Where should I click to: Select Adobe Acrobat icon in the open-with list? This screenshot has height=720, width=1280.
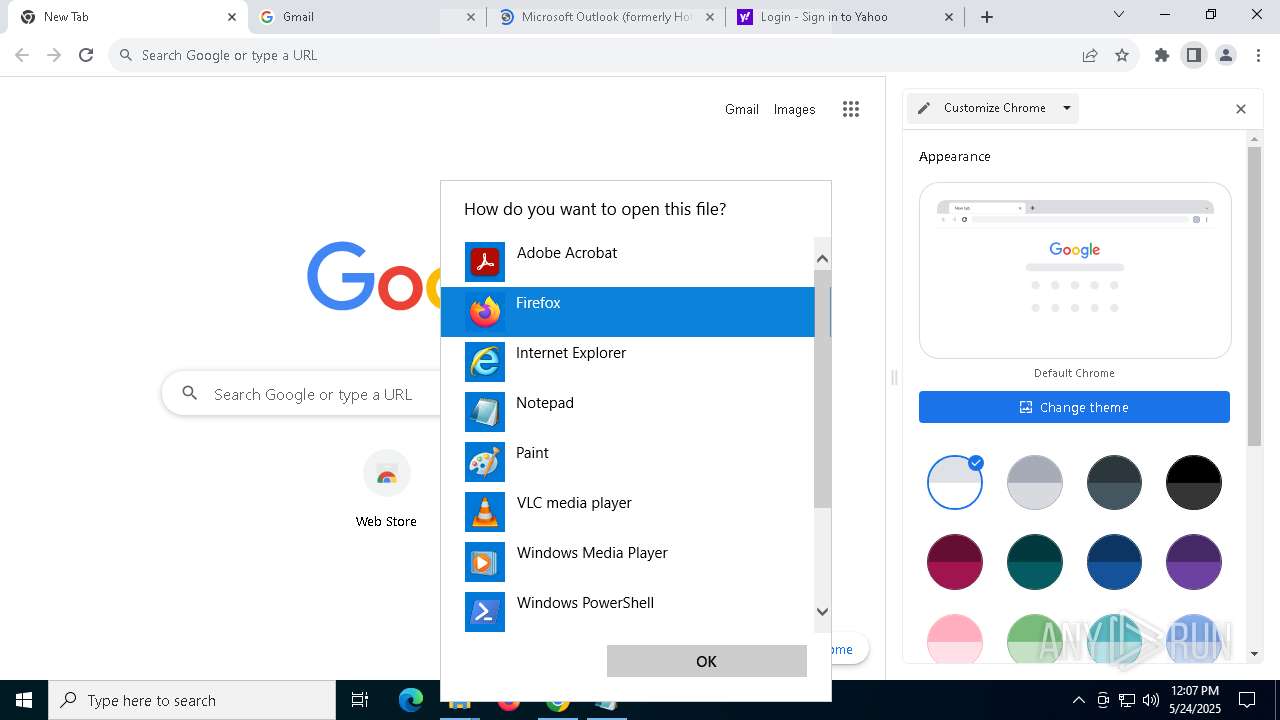485,262
